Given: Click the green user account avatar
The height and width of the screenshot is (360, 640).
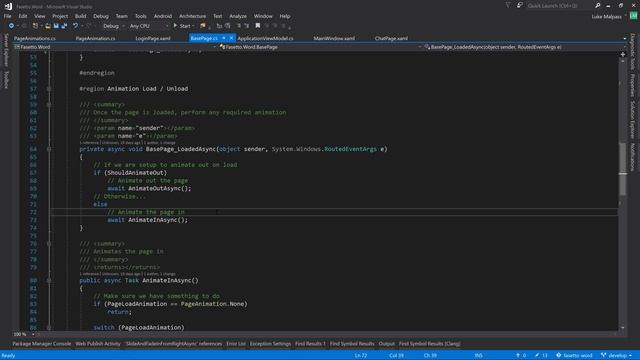Looking at the screenshot, I should pyautogui.click(x=633, y=16).
